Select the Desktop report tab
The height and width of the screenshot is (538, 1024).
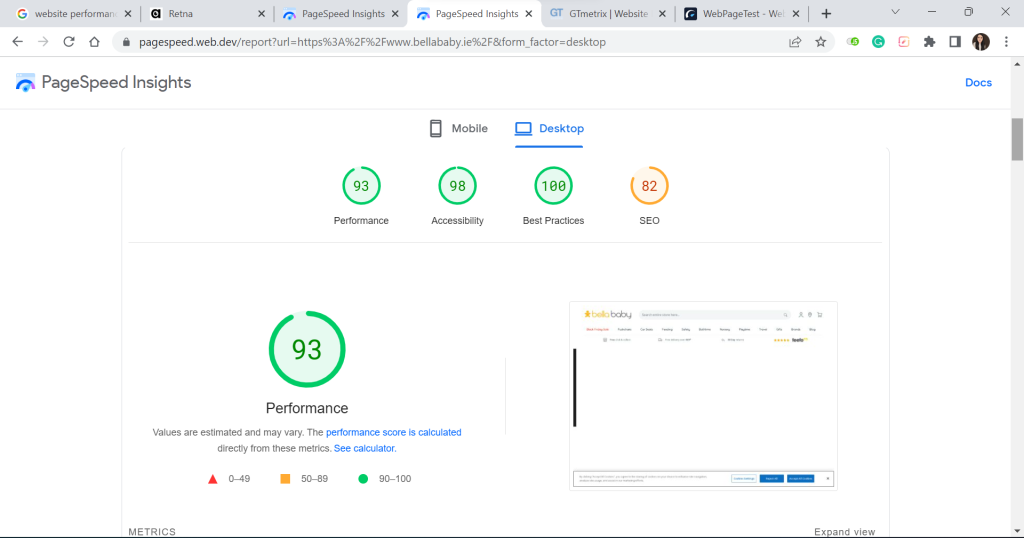(x=549, y=129)
